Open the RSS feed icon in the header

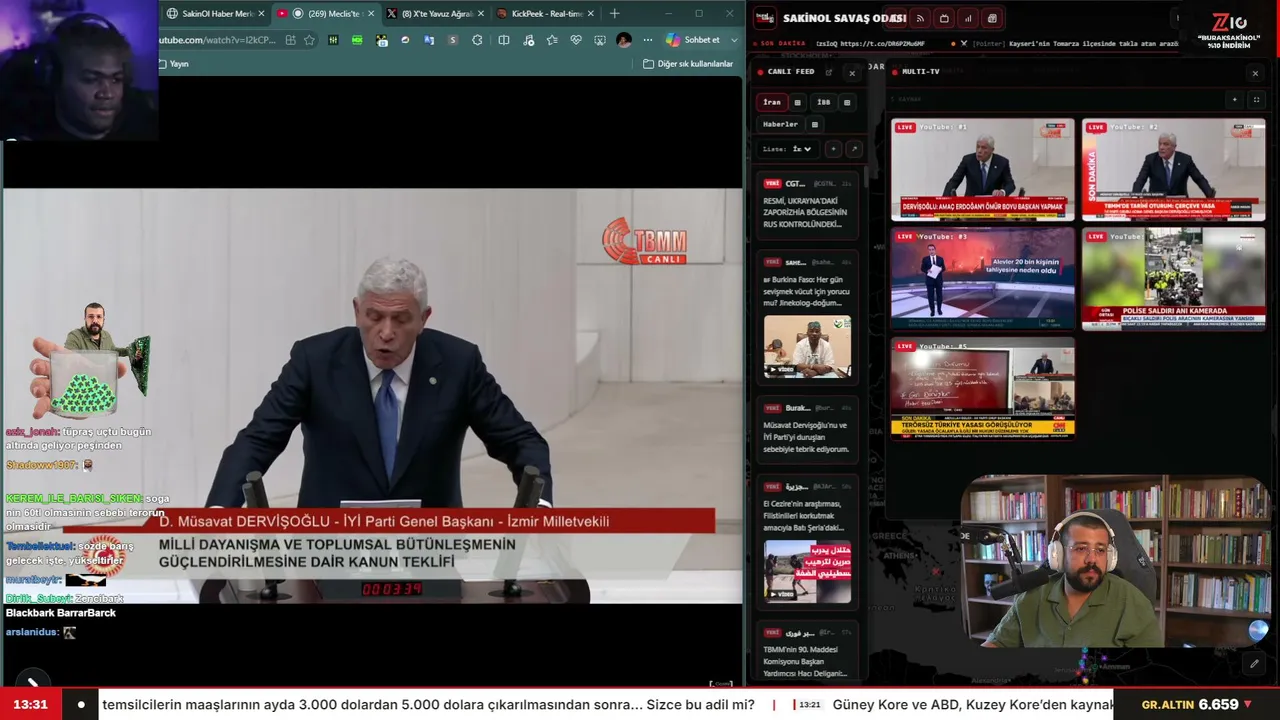919,18
